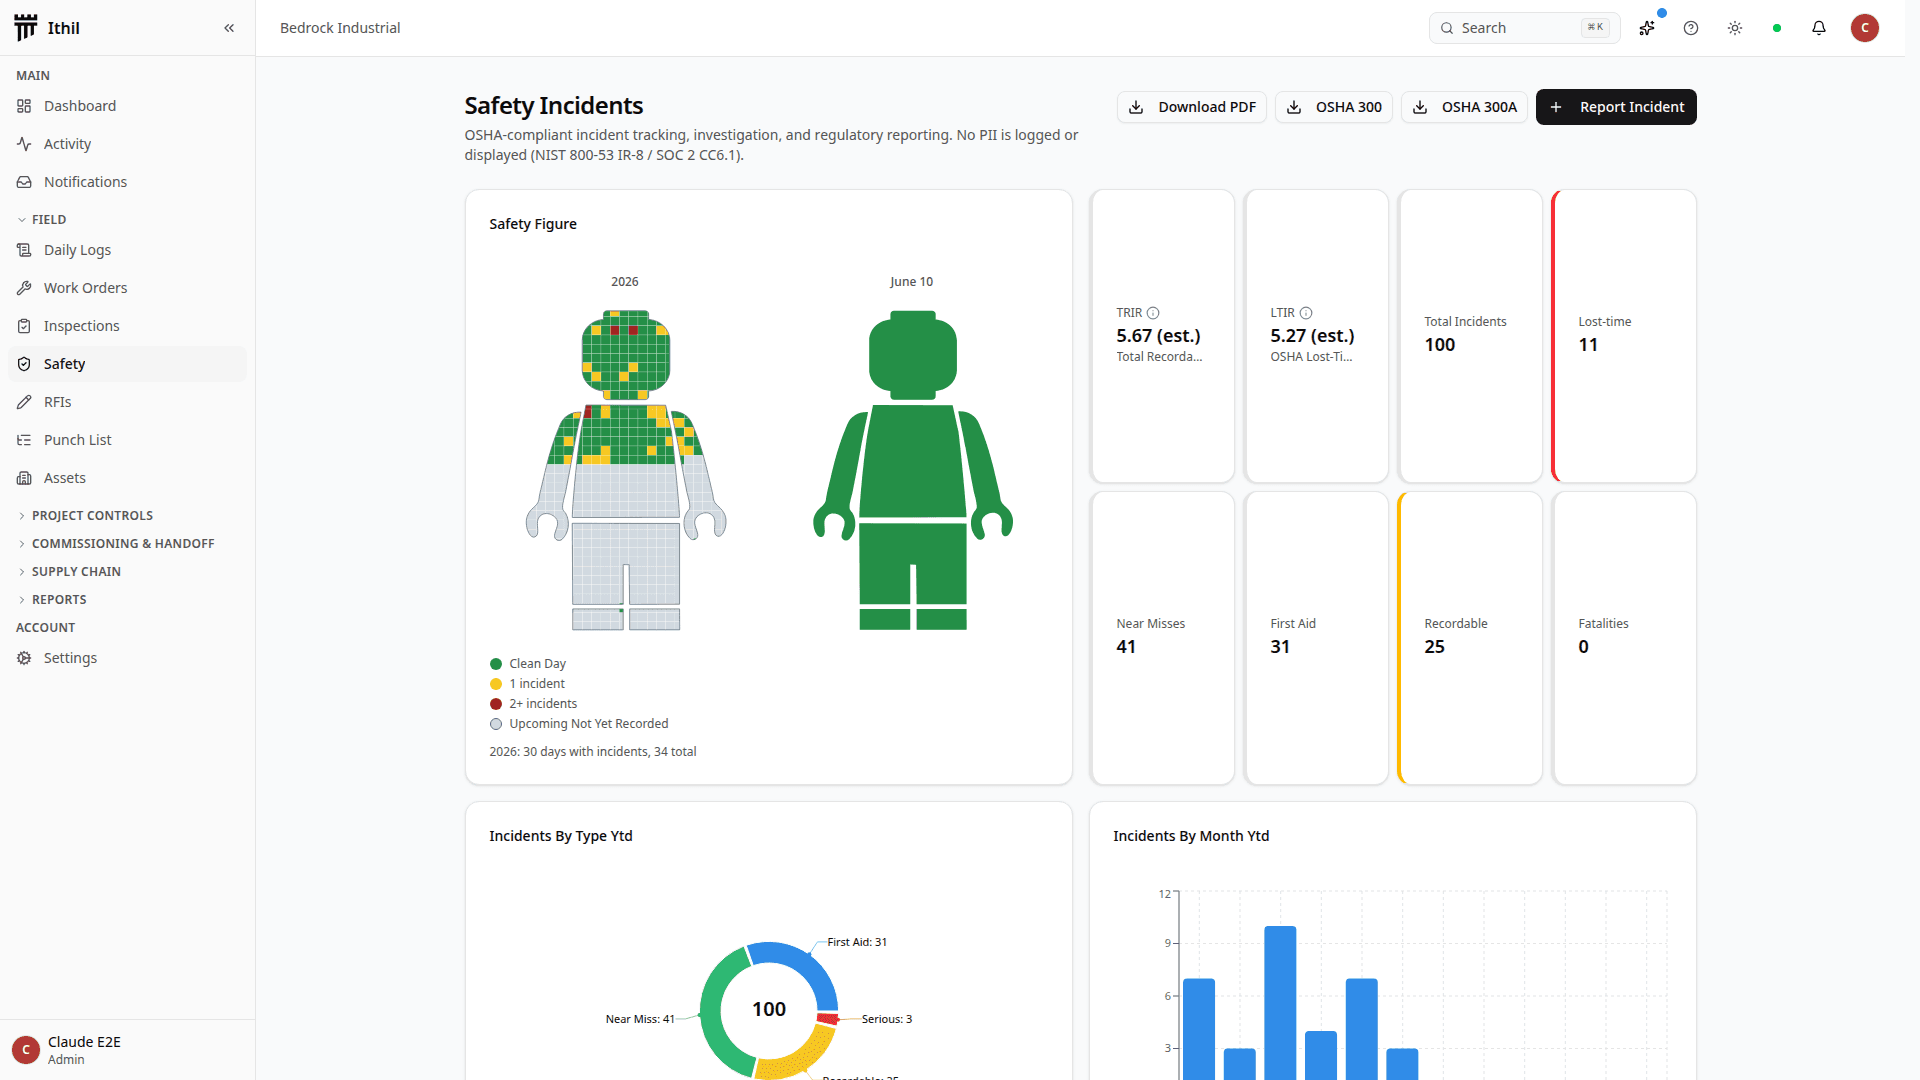Click the ⌘K shortcut badge in search
Viewport: 1920px width, 1080px height.
[x=1595, y=28]
